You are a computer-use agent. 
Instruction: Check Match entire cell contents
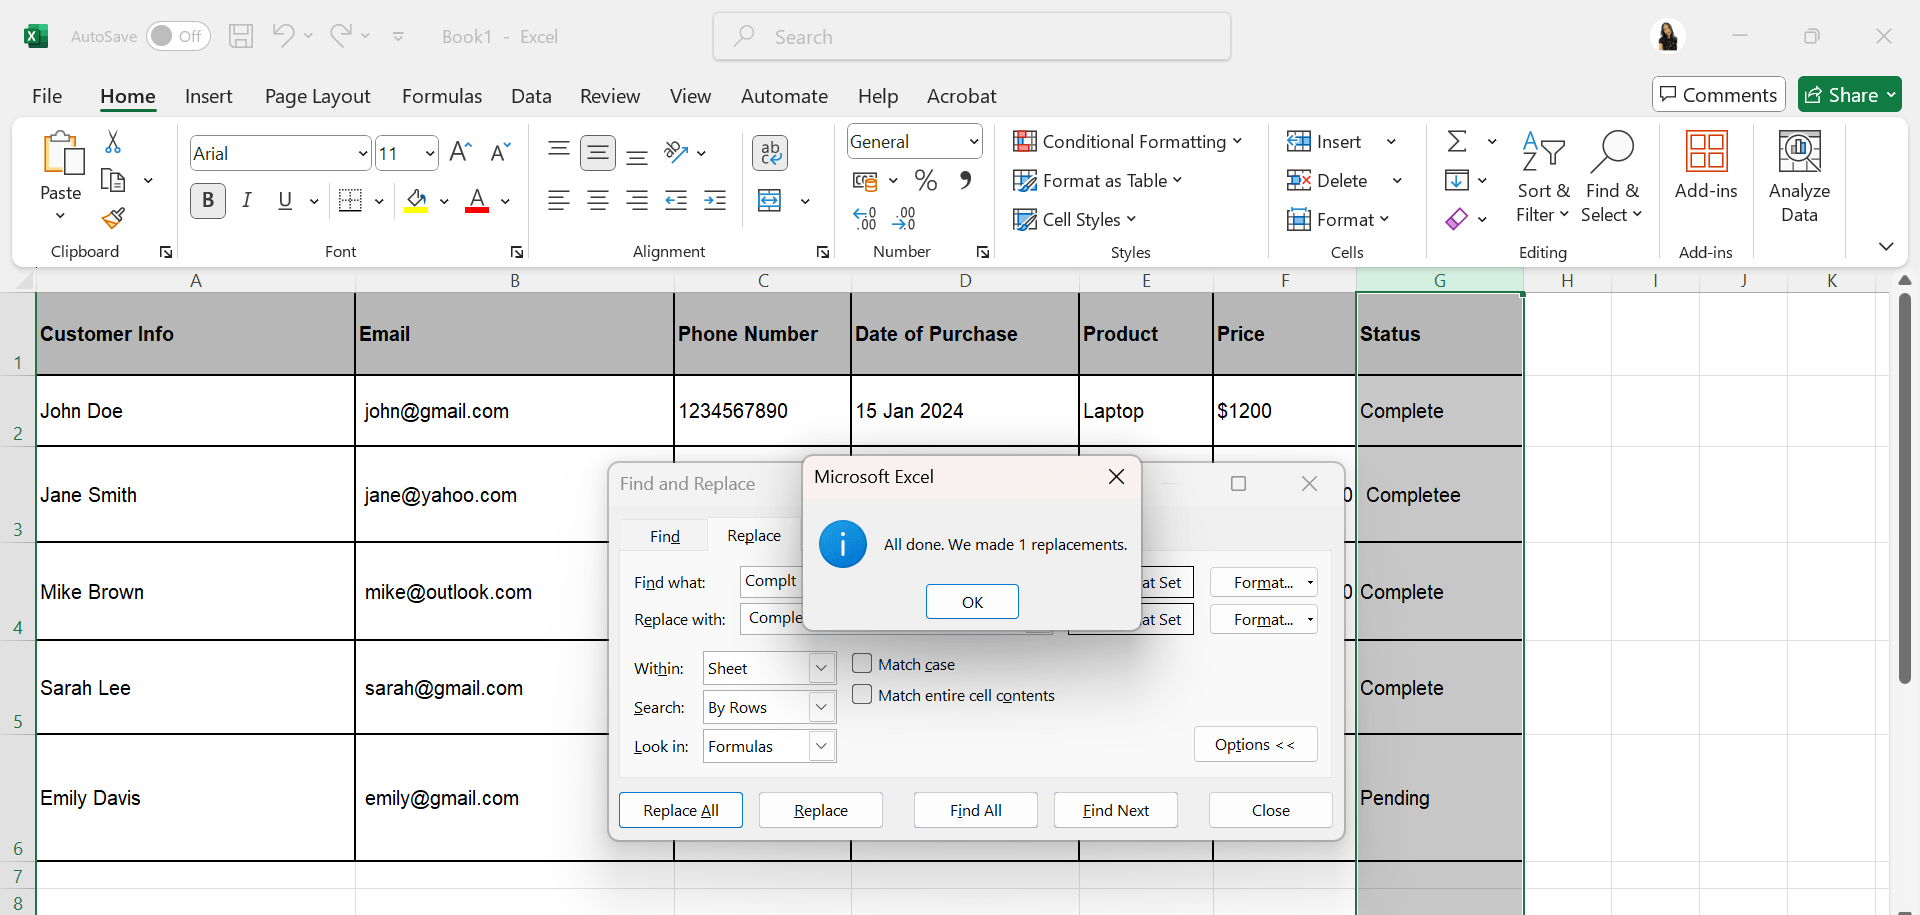click(x=862, y=695)
